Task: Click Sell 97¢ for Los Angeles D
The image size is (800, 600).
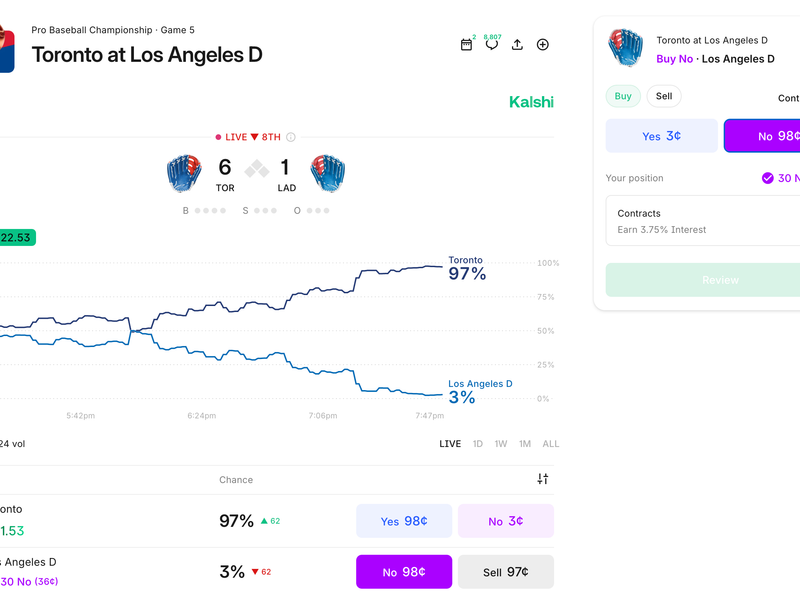Action: (506, 572)
